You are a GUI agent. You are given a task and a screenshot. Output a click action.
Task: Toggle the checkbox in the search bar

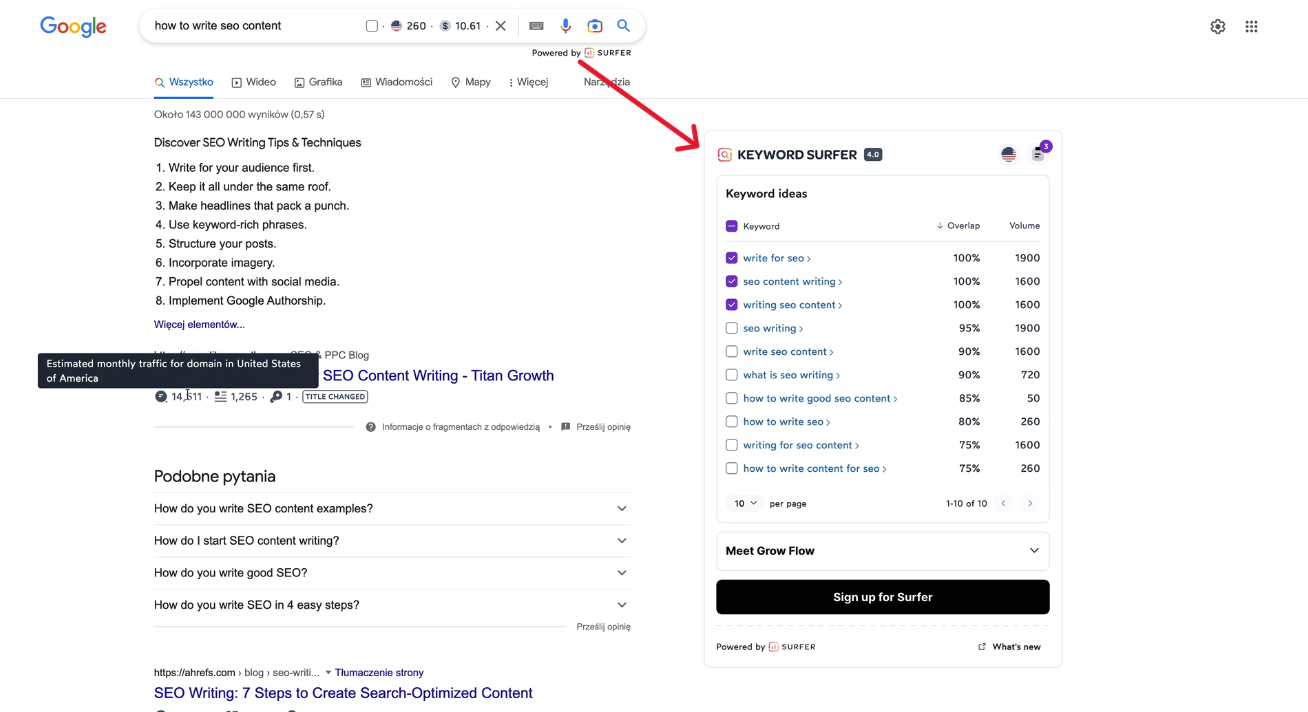click(372, 26)
